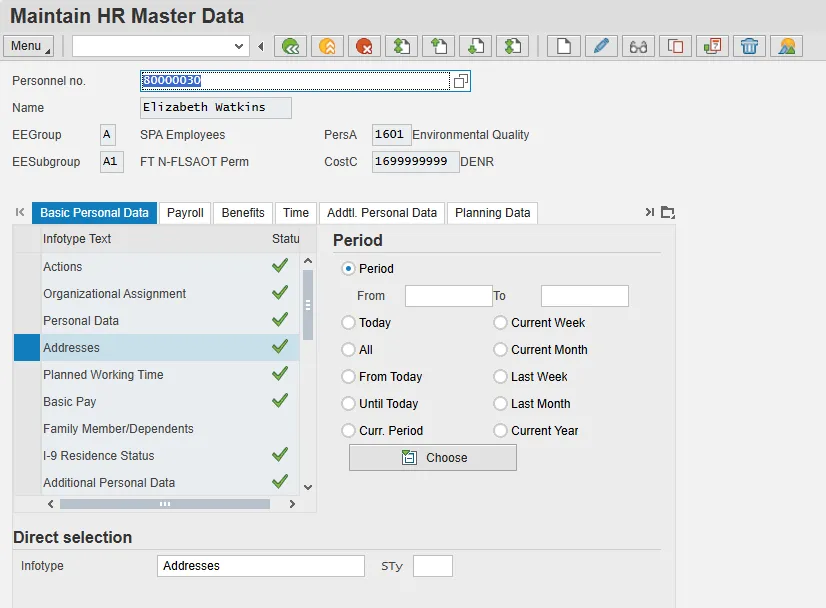Open Personnel no. search help icon
Screen dimensions: 826x608
[x=460, y=81]
